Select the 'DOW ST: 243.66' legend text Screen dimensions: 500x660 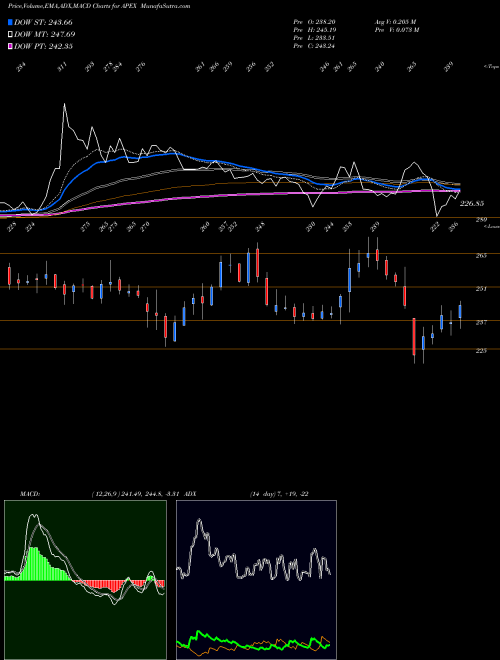pos(44,22)
